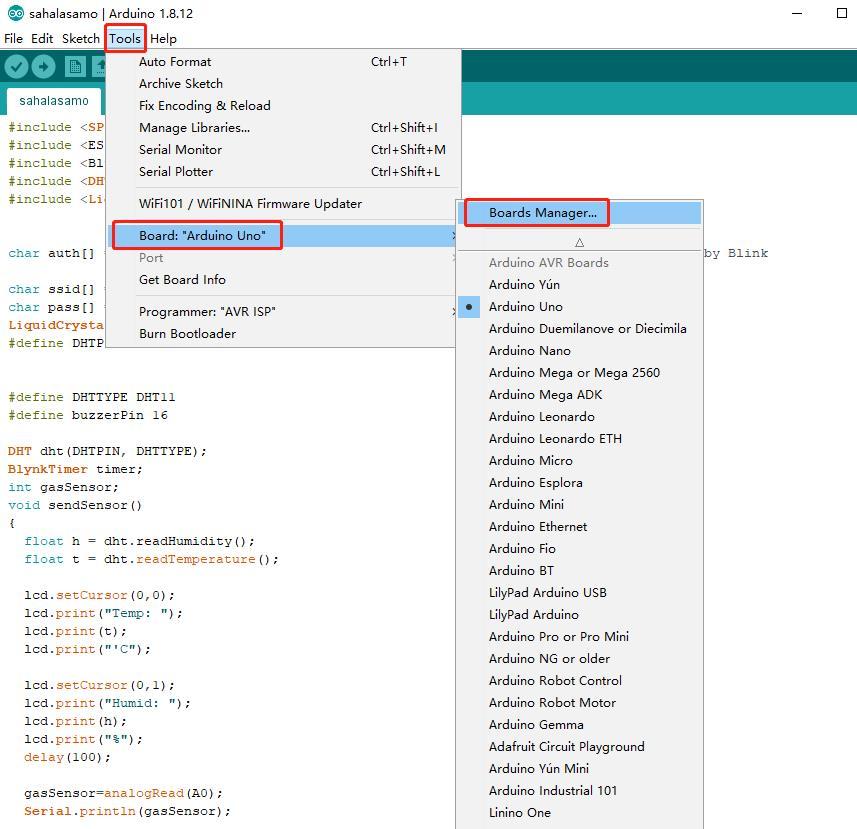Click the Verify checkmark toolbar icon
Image resolution: width=857 pixels, height=829 pixels.
[16, 67]
